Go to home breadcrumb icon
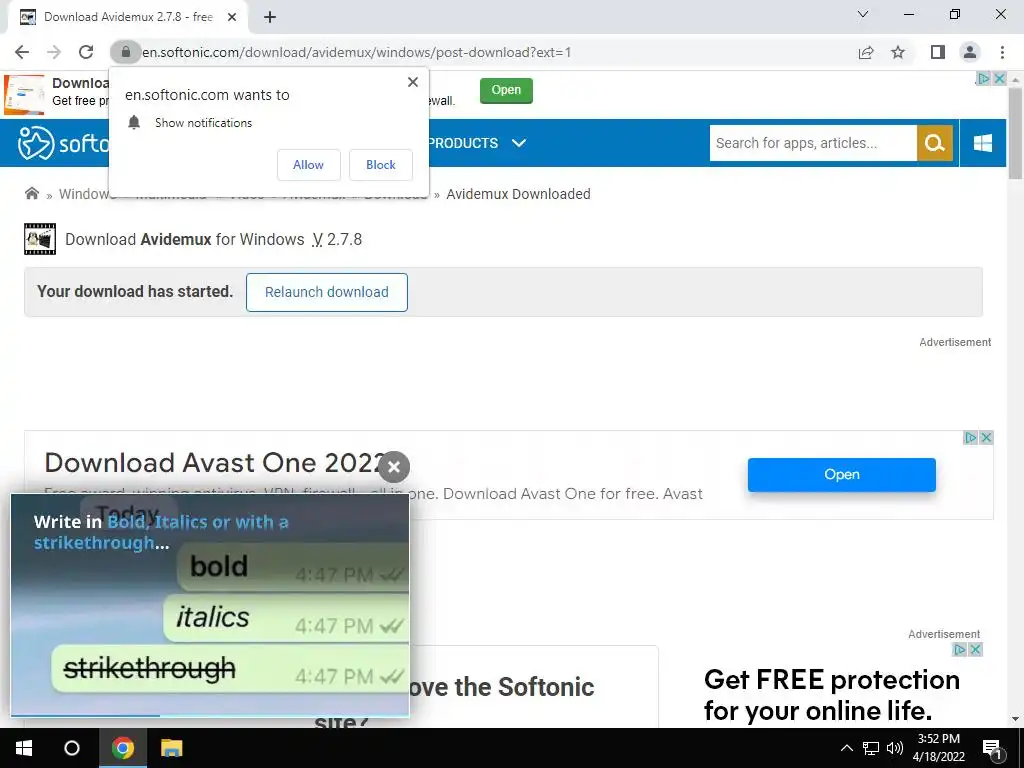The image size is (1024, 768). click(x=31, y=193)
